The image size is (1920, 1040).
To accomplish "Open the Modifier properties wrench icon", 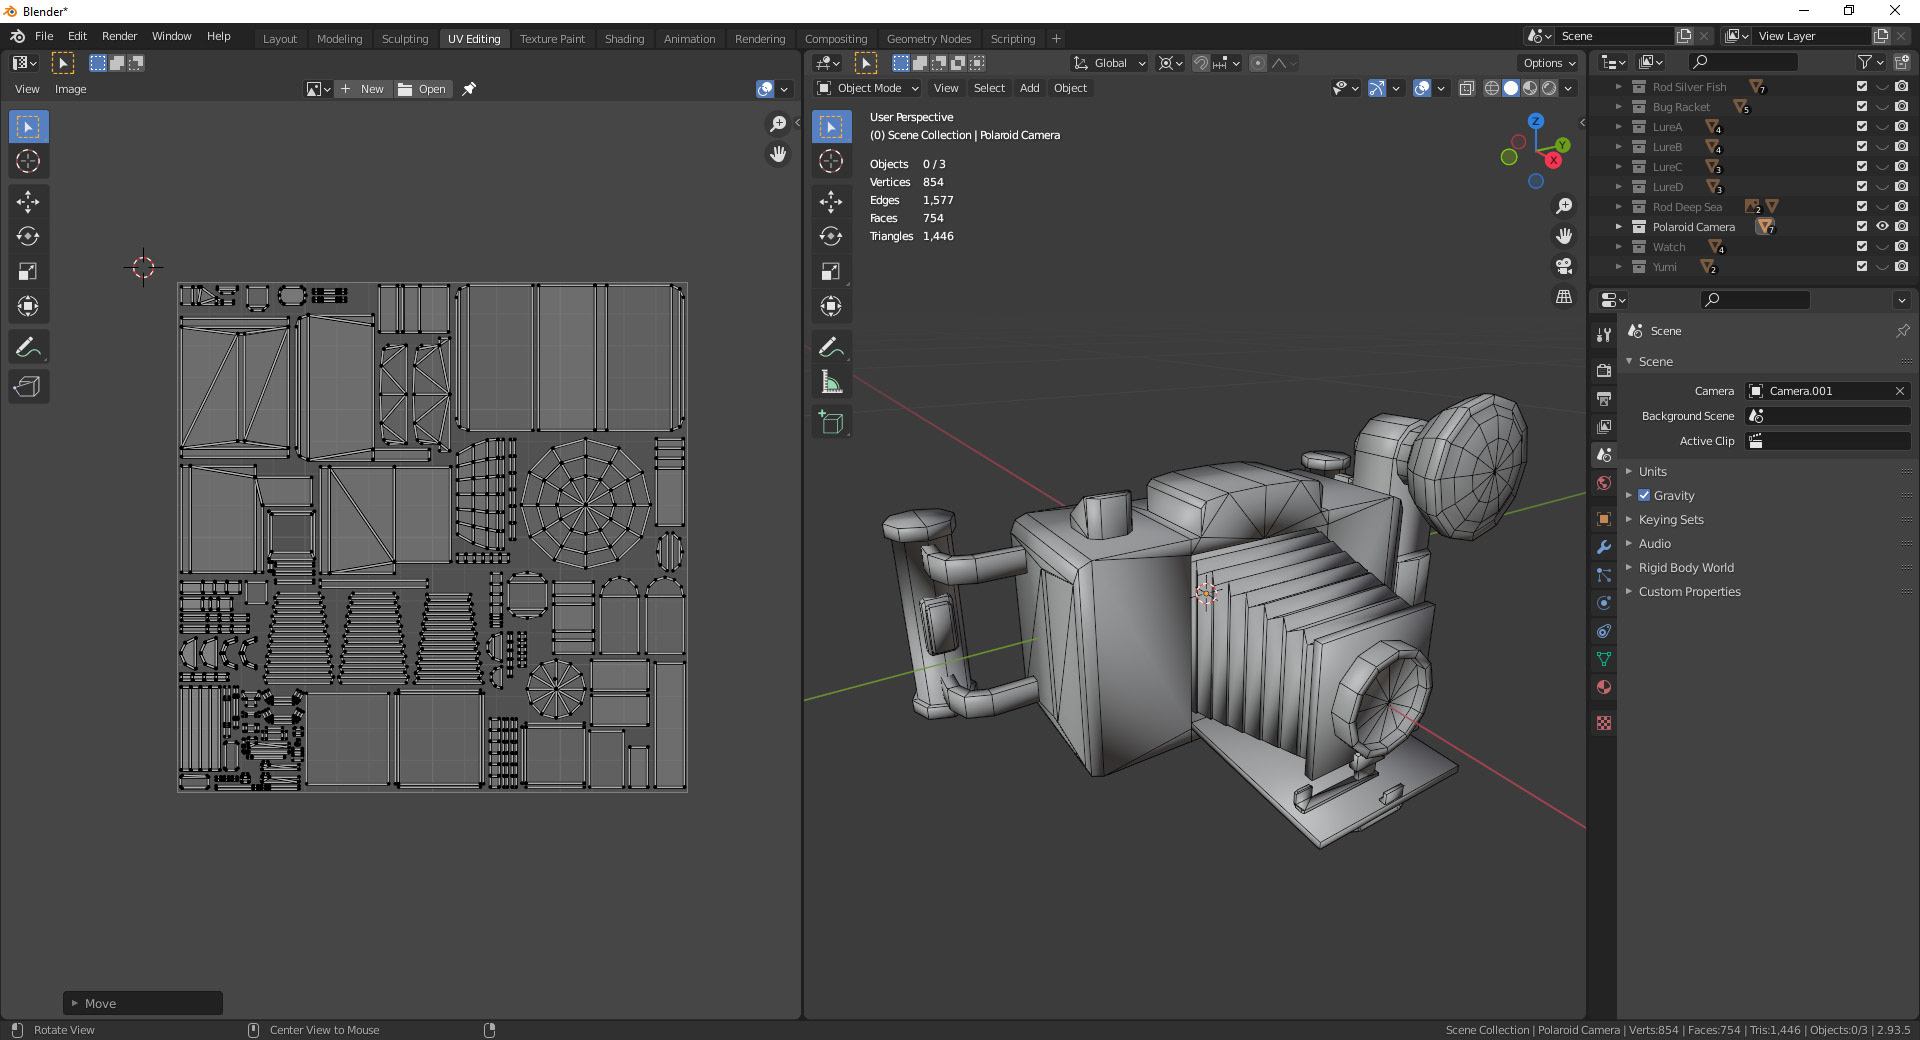I will coord(1604,547).
